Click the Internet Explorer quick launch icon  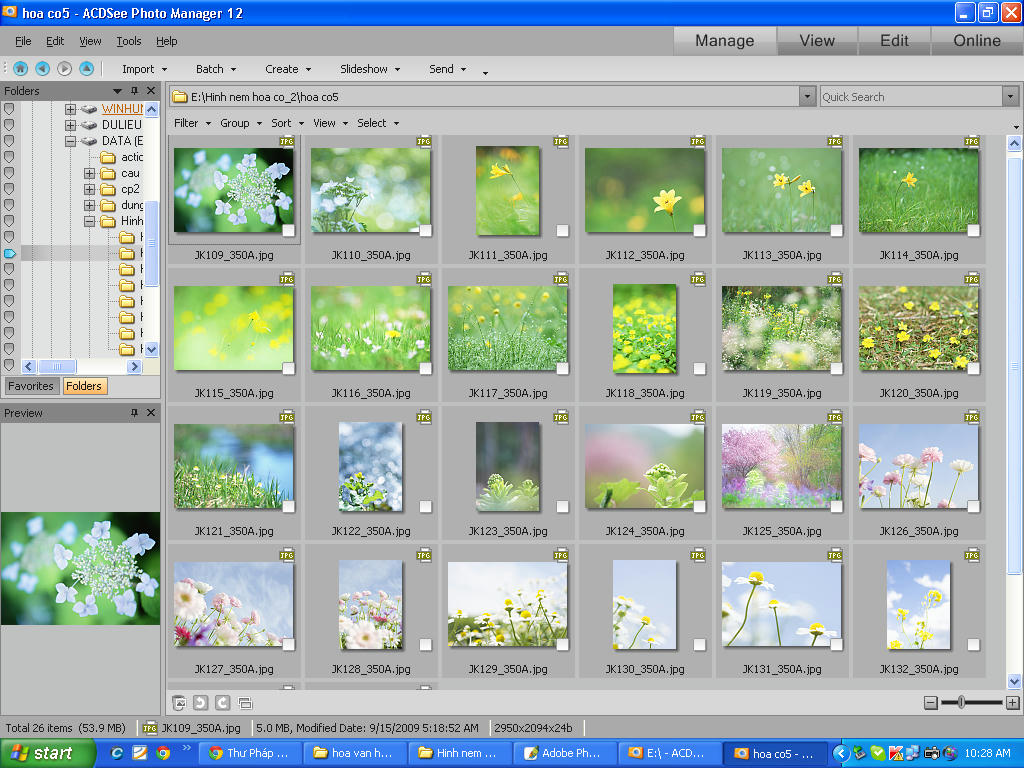tap(117, 753)
